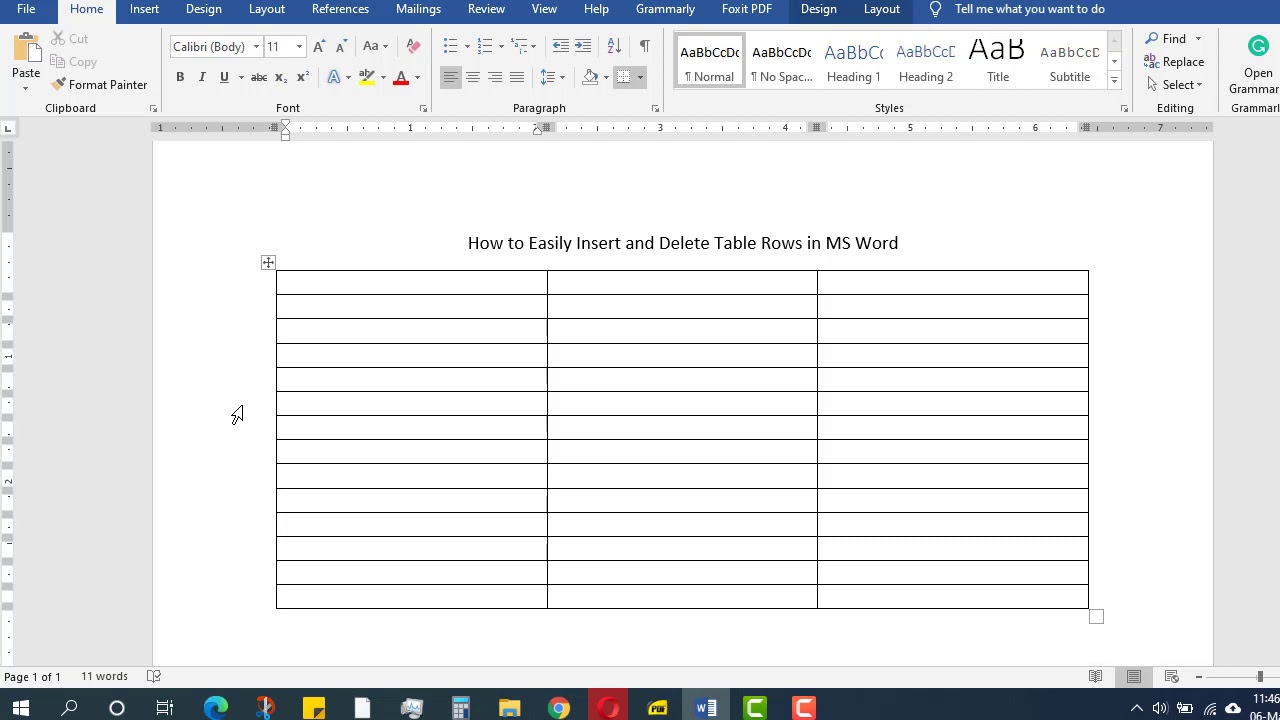Image resolution: width=1280 pixels, height=720 pixels.
Task: Open the font size dropdown
Action: 298,47
